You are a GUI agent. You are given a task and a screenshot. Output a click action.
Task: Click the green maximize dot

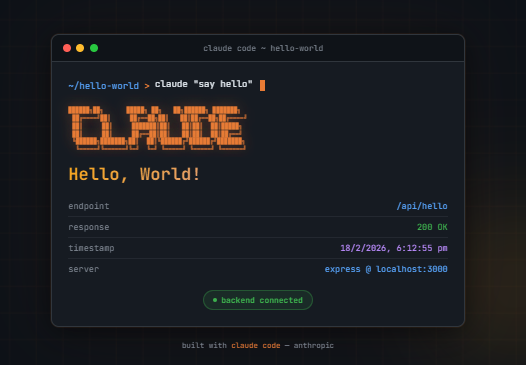pos(94,48)
